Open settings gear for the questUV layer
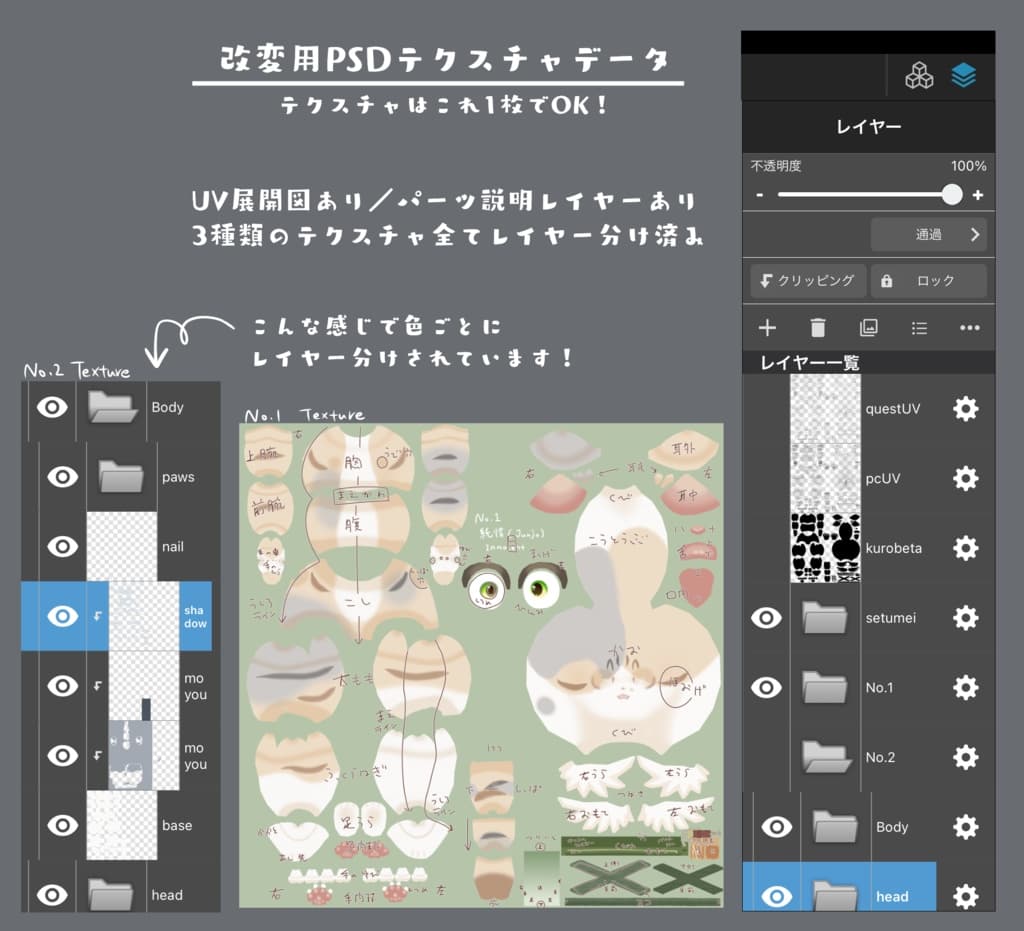This screenshot has width=1024, height=931. [x=966, y=409]
